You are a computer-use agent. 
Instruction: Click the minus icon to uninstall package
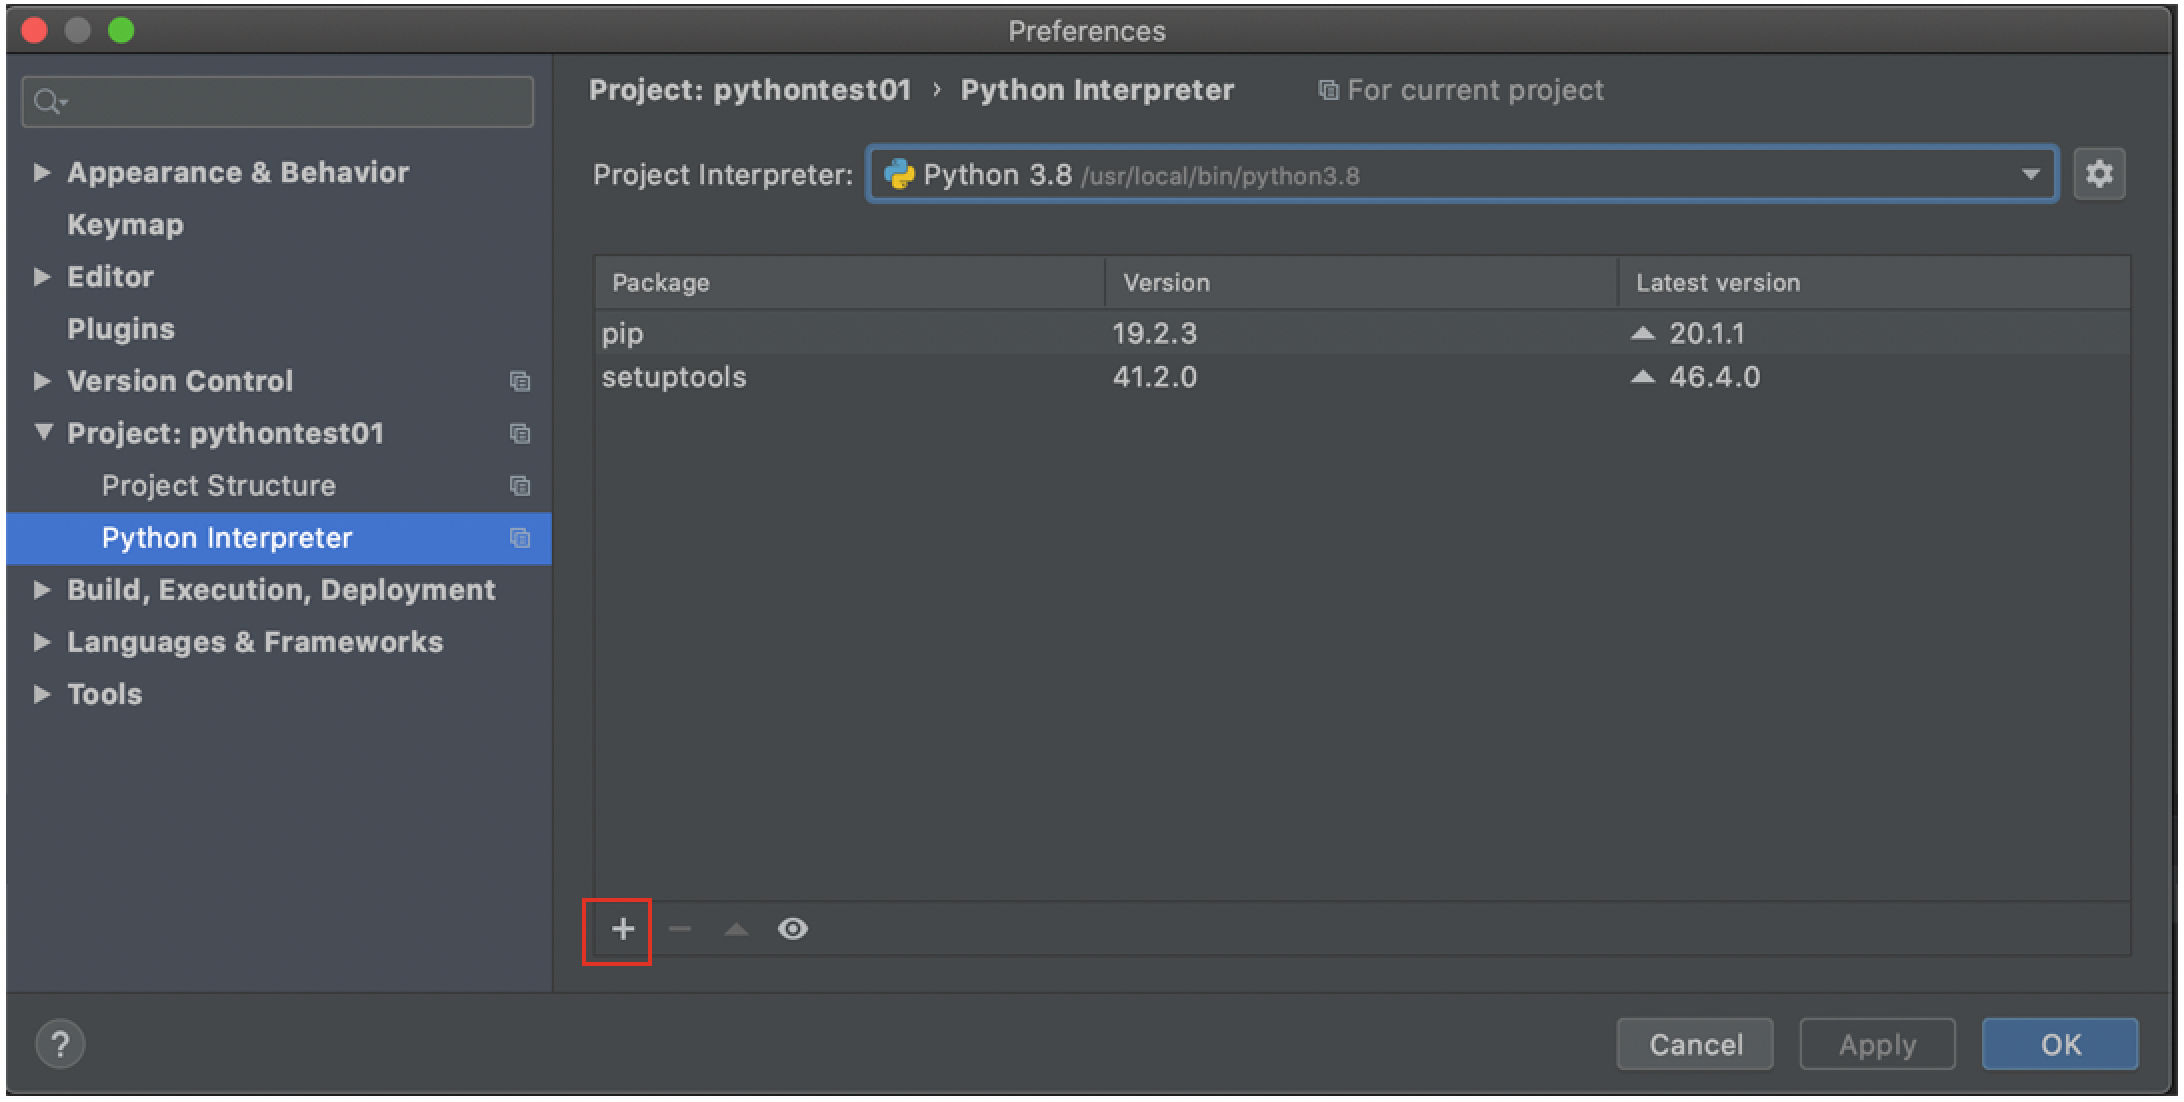coord(680,930)
